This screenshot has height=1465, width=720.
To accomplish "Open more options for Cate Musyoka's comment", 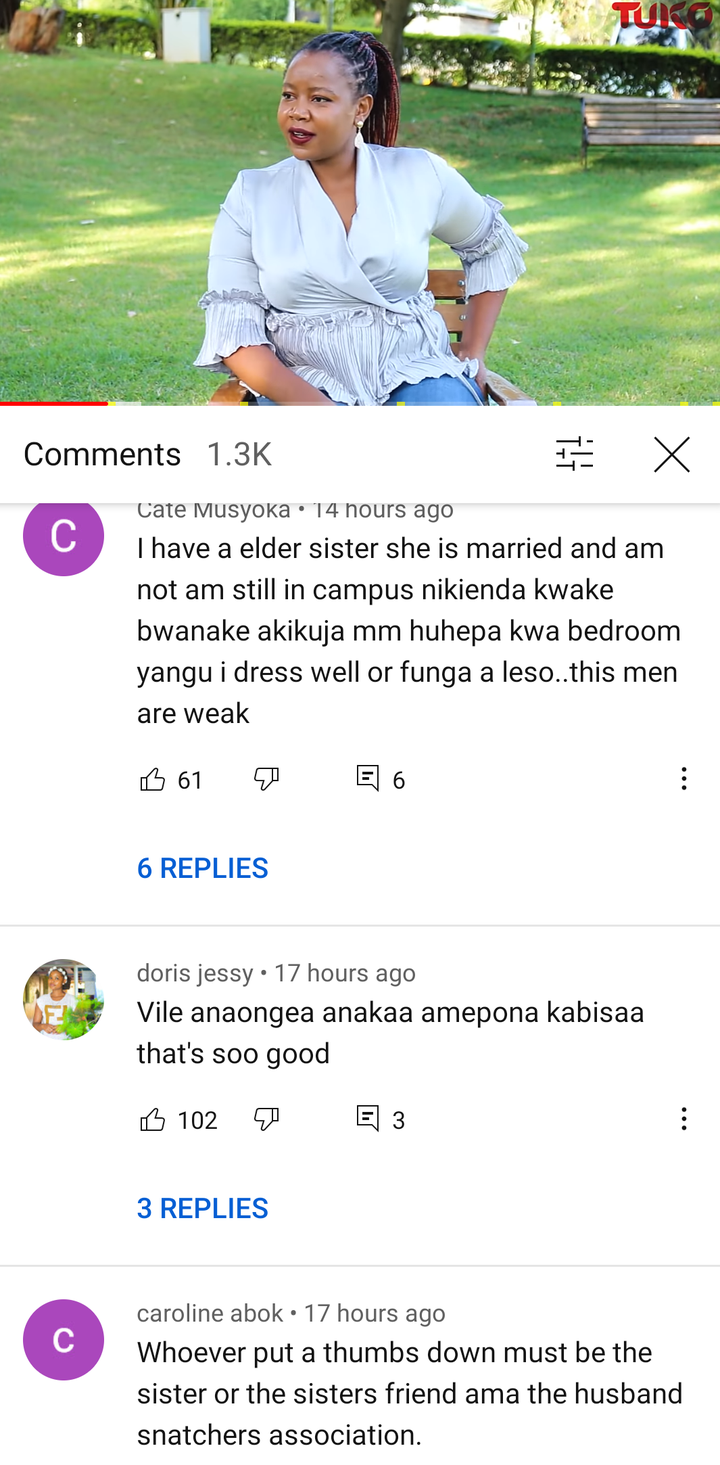I will pos(684,779).
